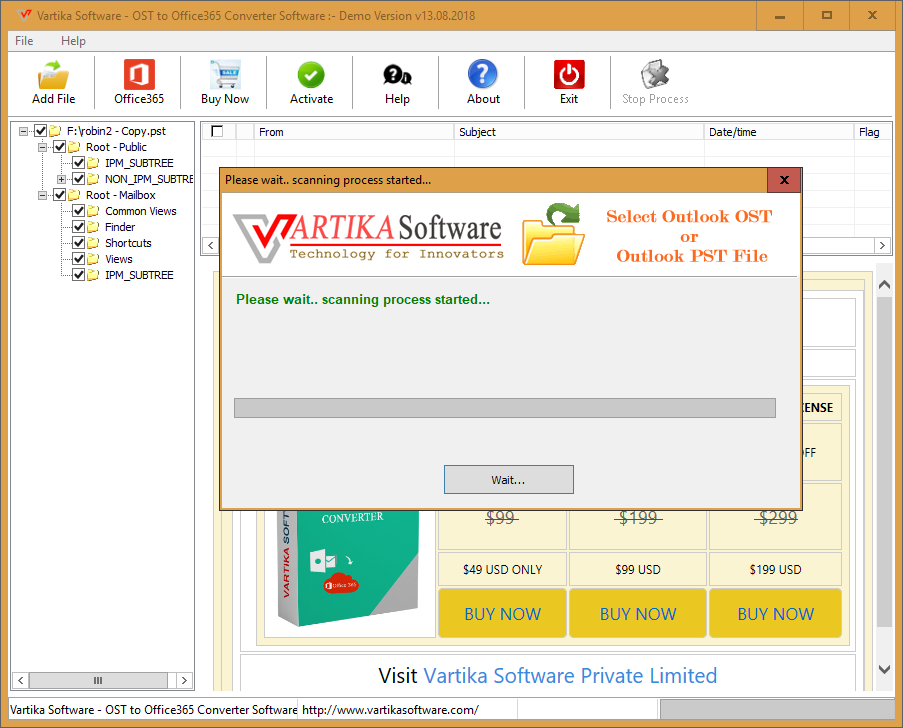Screen dimensions: 903x728
Task: Click the folder icon next to Common Views
Action: 93,211
